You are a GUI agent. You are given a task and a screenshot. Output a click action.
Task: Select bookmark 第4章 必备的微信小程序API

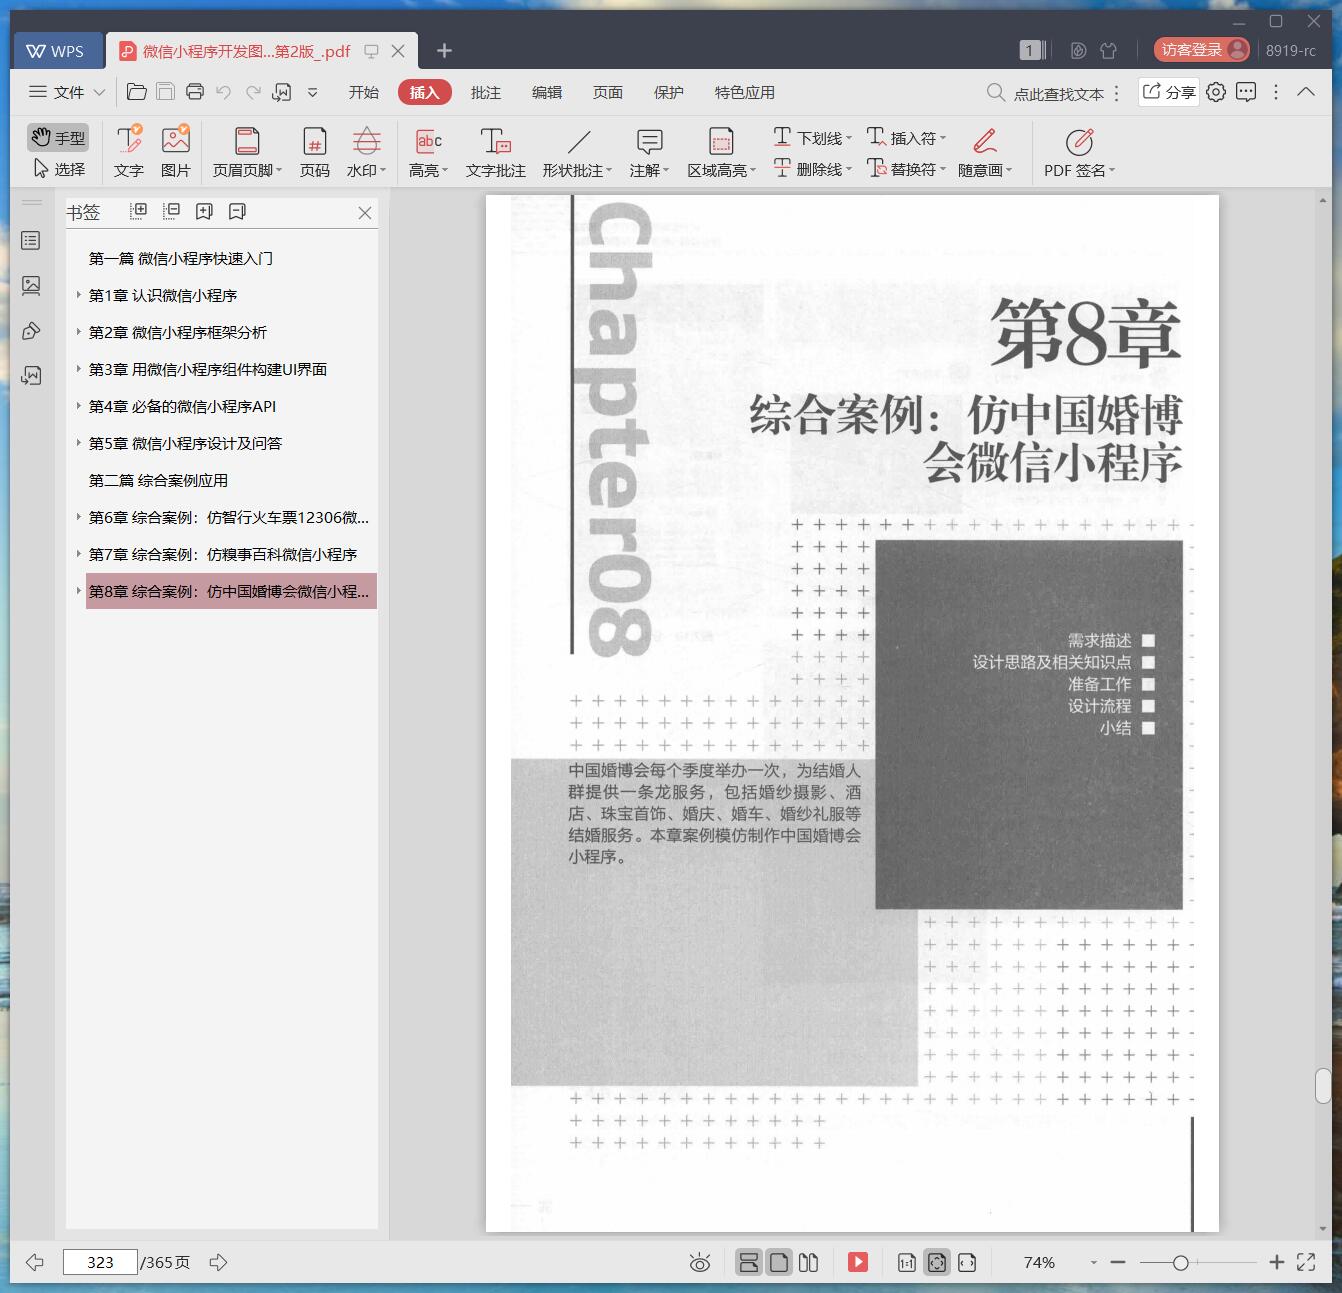(x=182, y=406)
